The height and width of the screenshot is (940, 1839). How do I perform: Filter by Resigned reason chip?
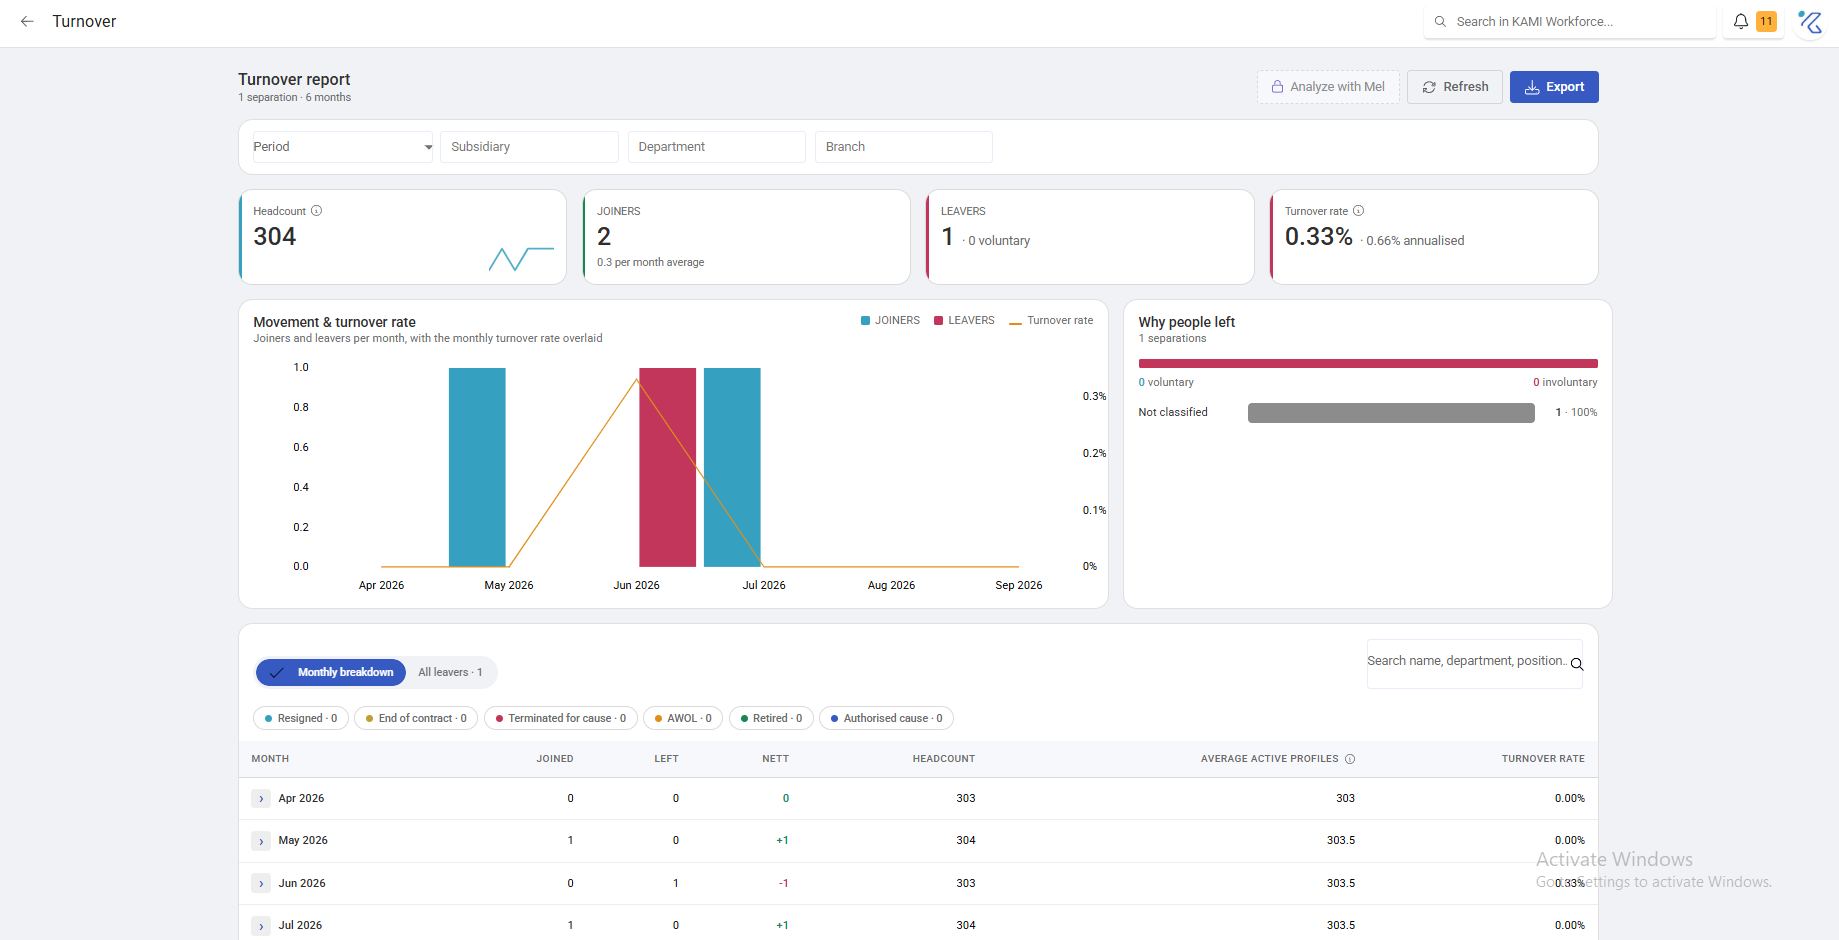(301, 718)
